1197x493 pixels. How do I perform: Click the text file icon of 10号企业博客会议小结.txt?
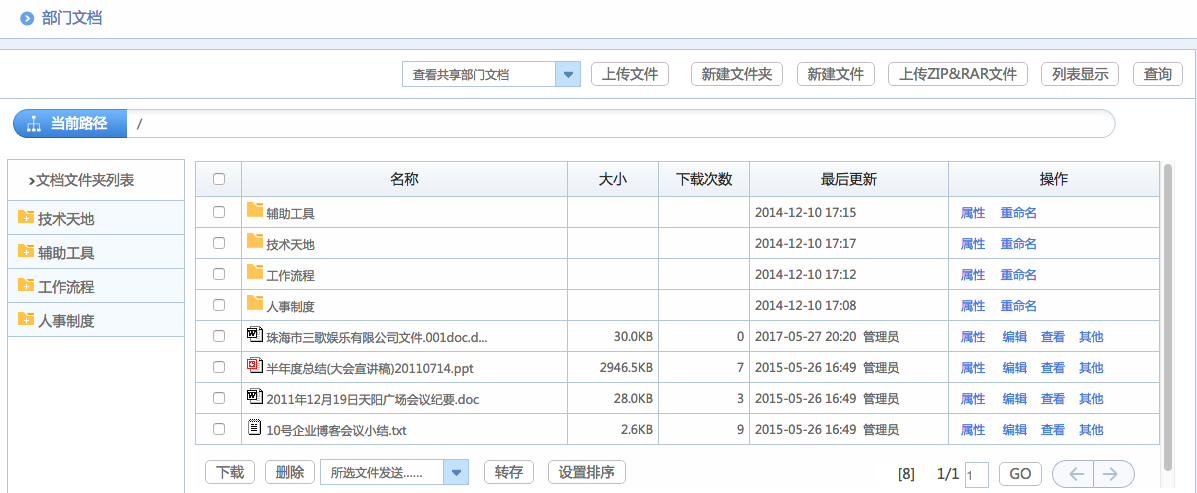(x=254, y=428)
